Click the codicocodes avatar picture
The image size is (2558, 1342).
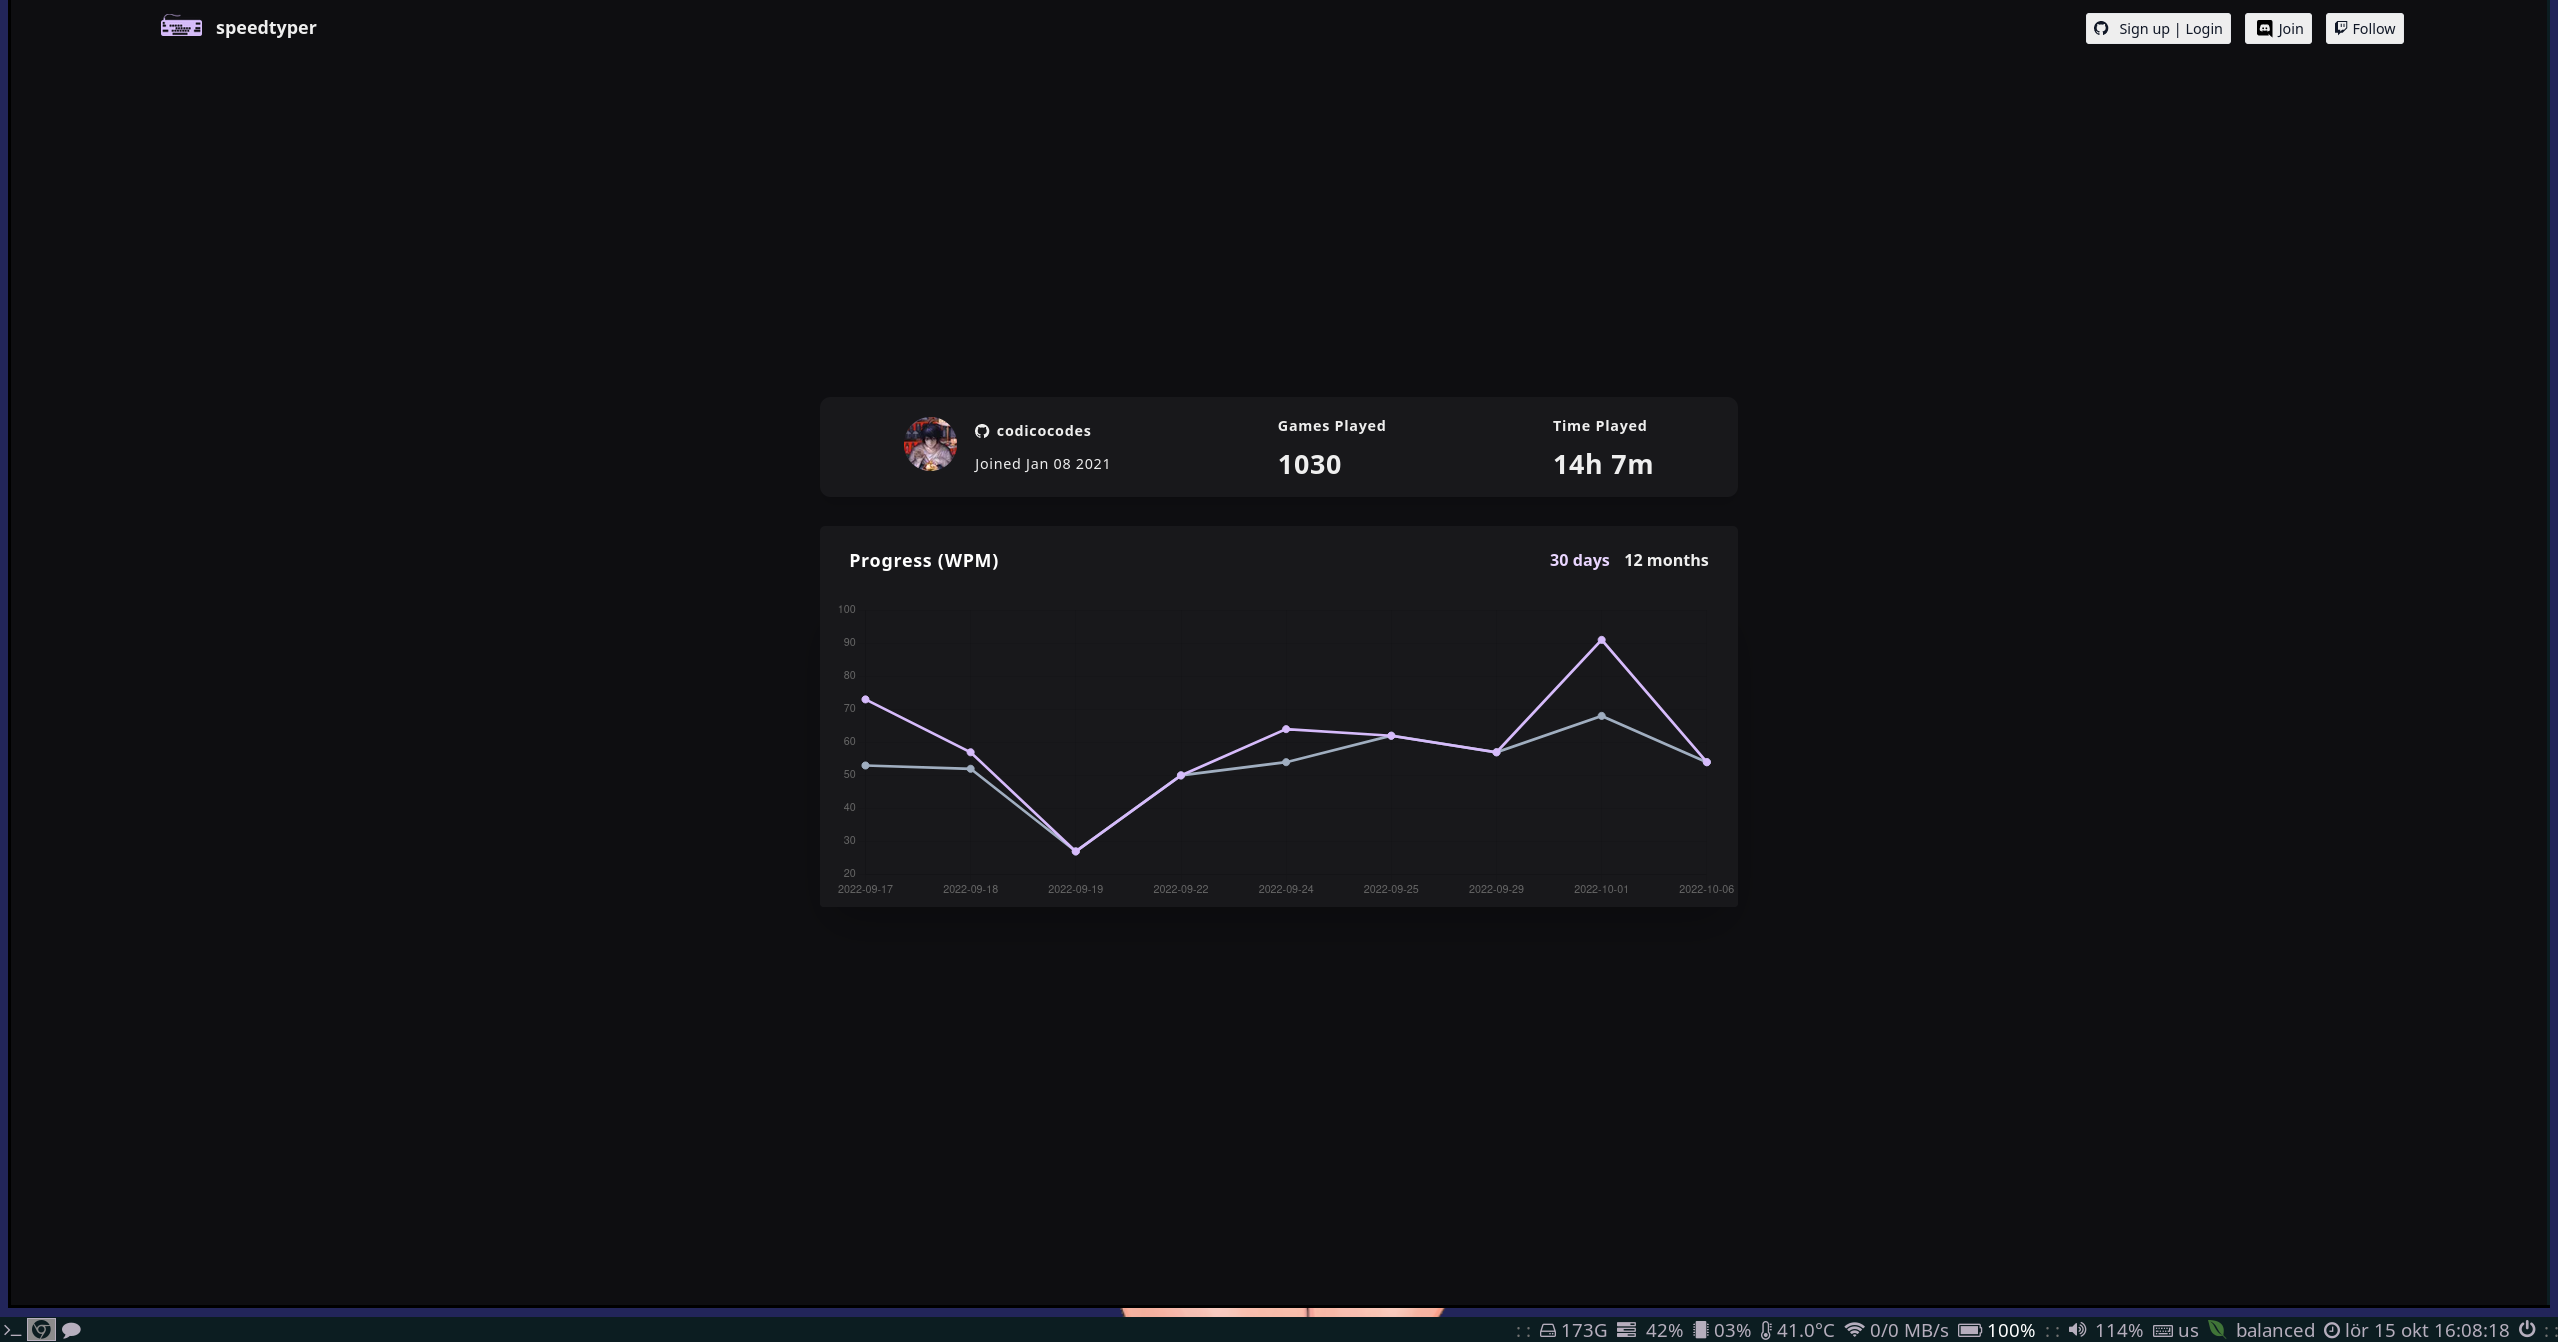click(x=930, y=444)
